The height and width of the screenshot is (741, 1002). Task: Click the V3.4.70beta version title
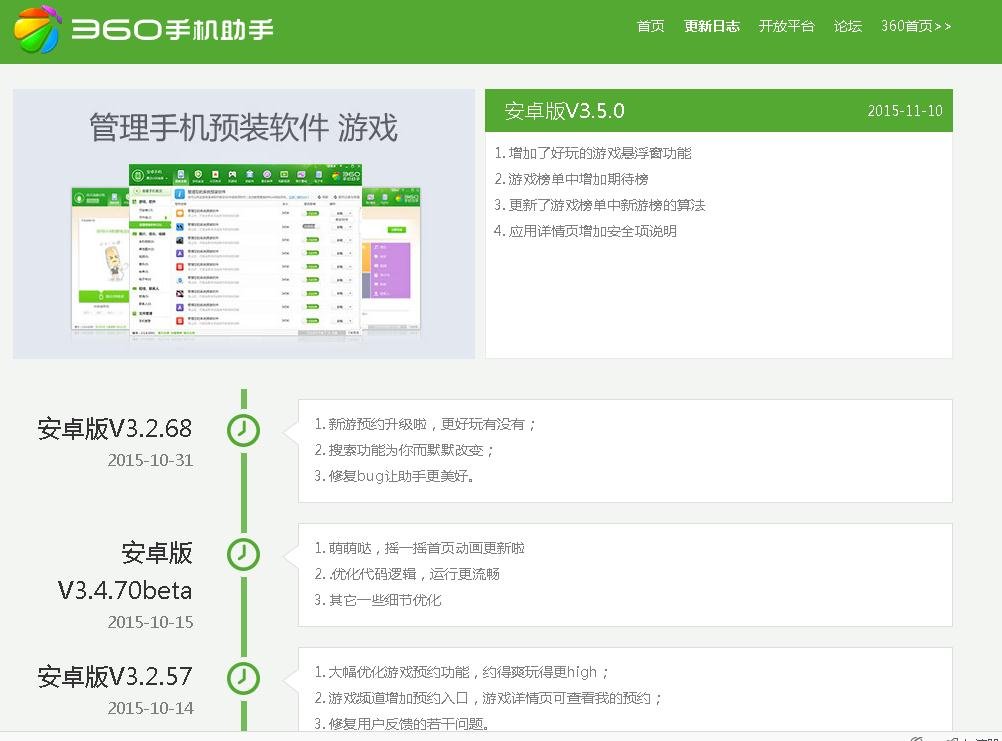[x=125, y=571]
